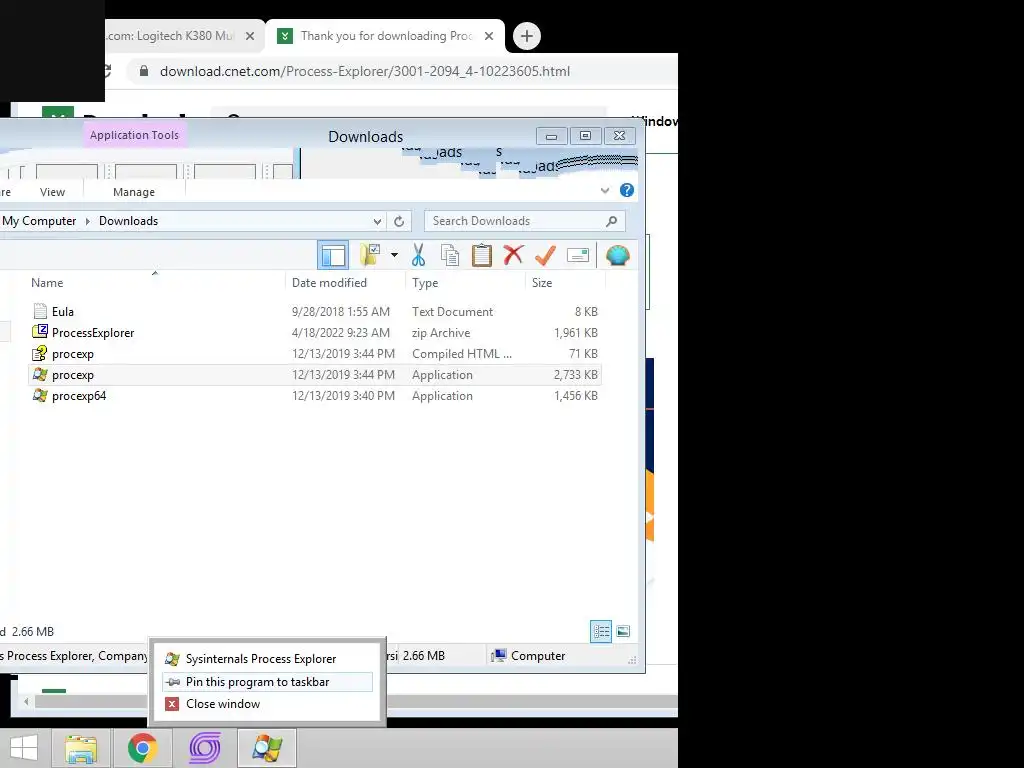
Task: Sort by the Name column header
Action: 47,283
